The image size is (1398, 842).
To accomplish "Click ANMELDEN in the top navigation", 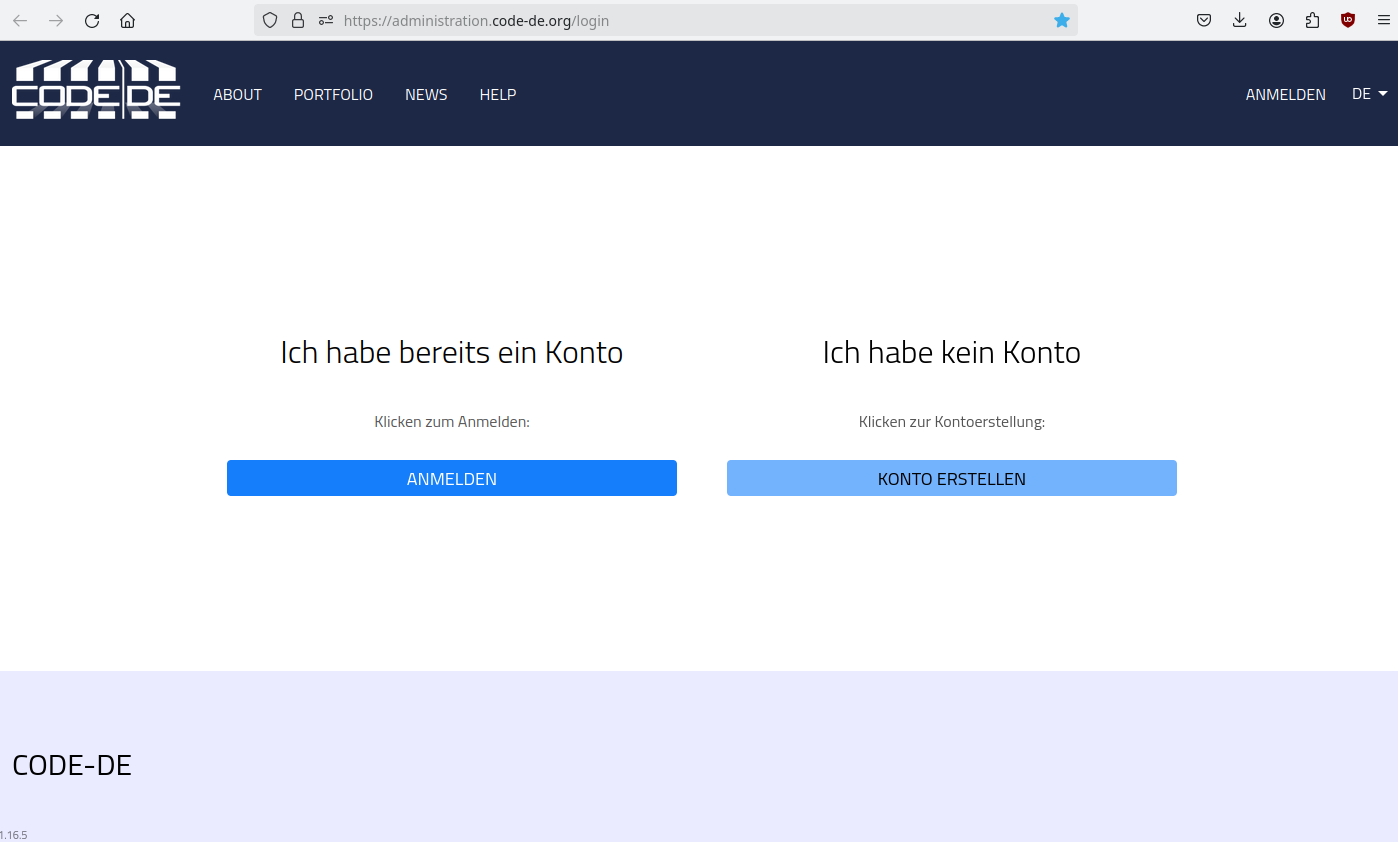I will 1286,95.
